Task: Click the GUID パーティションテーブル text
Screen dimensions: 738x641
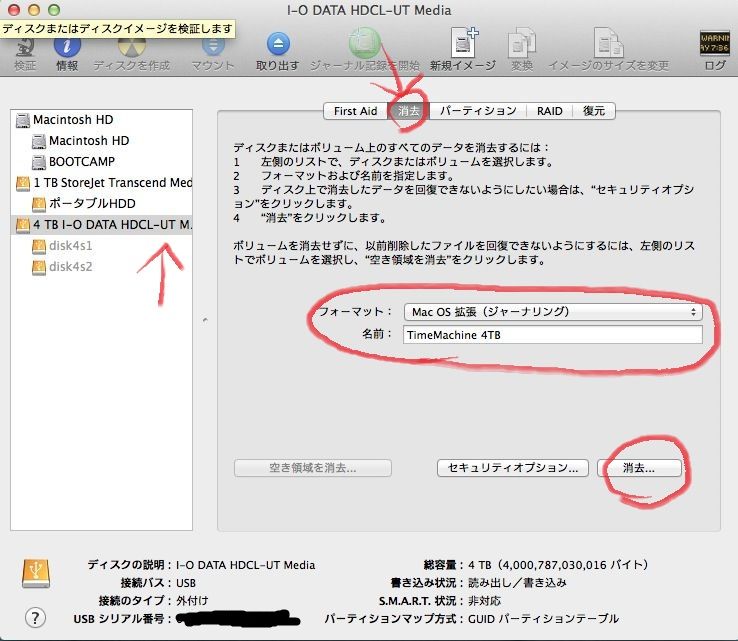Action: point(543,618)
